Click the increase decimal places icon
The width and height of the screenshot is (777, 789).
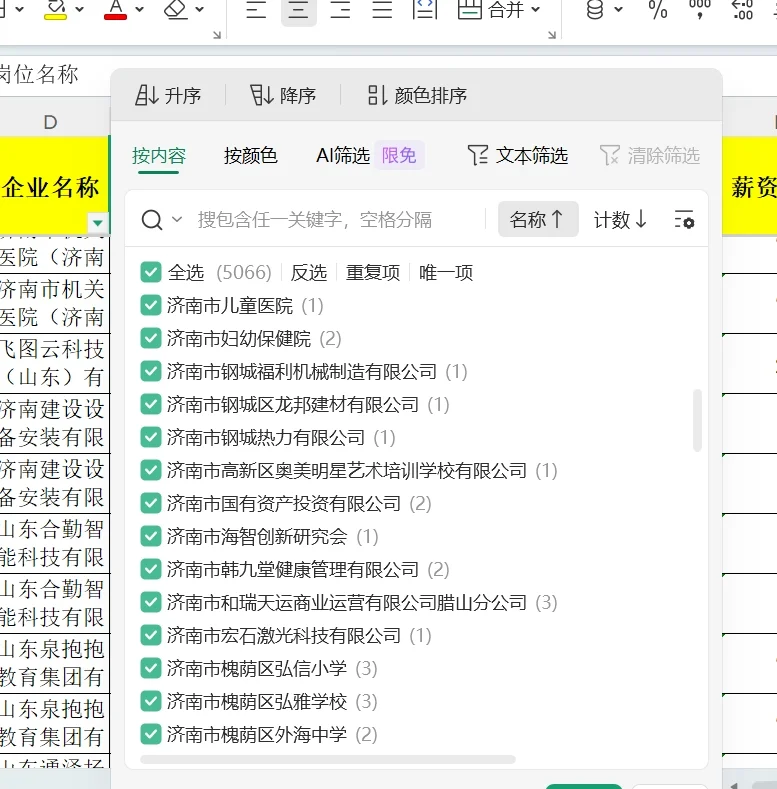pos(742,9)
